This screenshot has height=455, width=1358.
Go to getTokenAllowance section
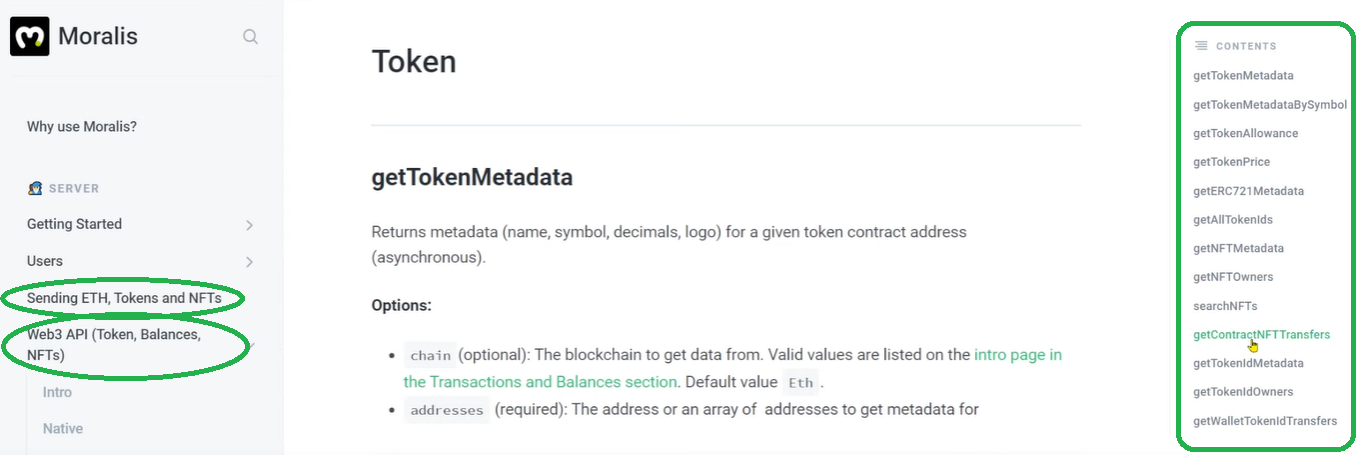click(1245, 133)
